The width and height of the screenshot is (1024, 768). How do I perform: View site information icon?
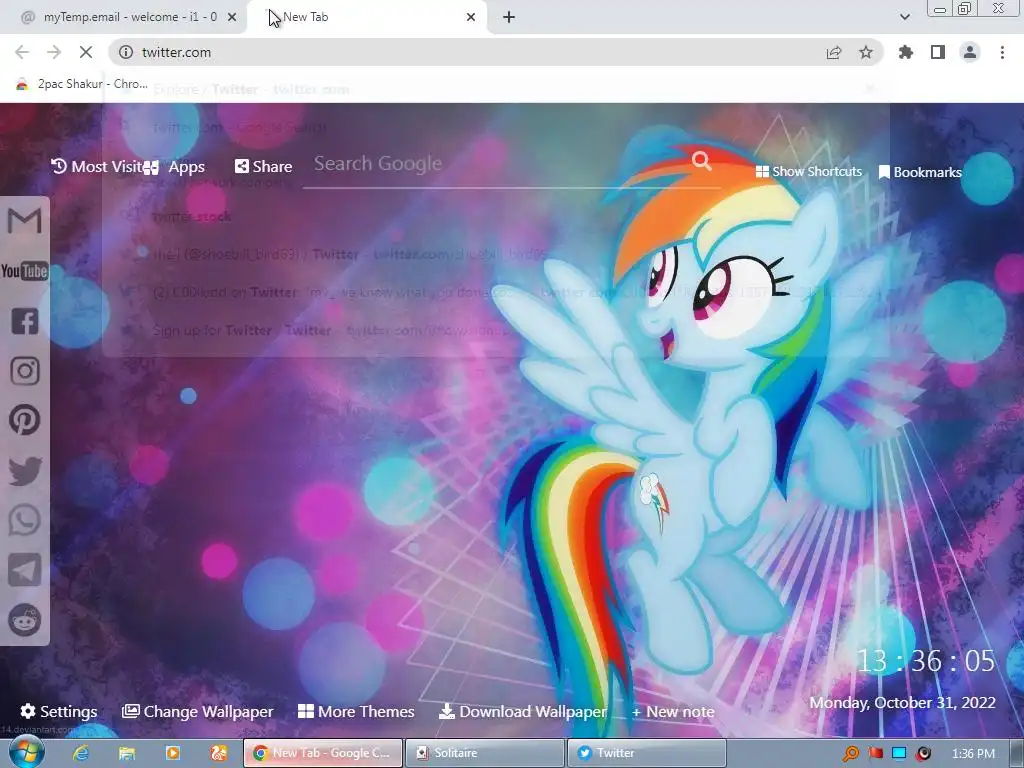(126, 52)
